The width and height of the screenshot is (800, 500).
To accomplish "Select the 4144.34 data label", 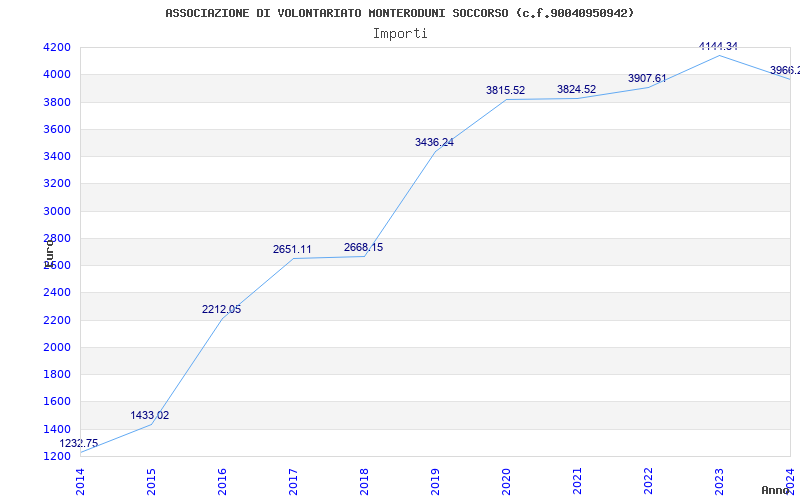I will (718, 46).
